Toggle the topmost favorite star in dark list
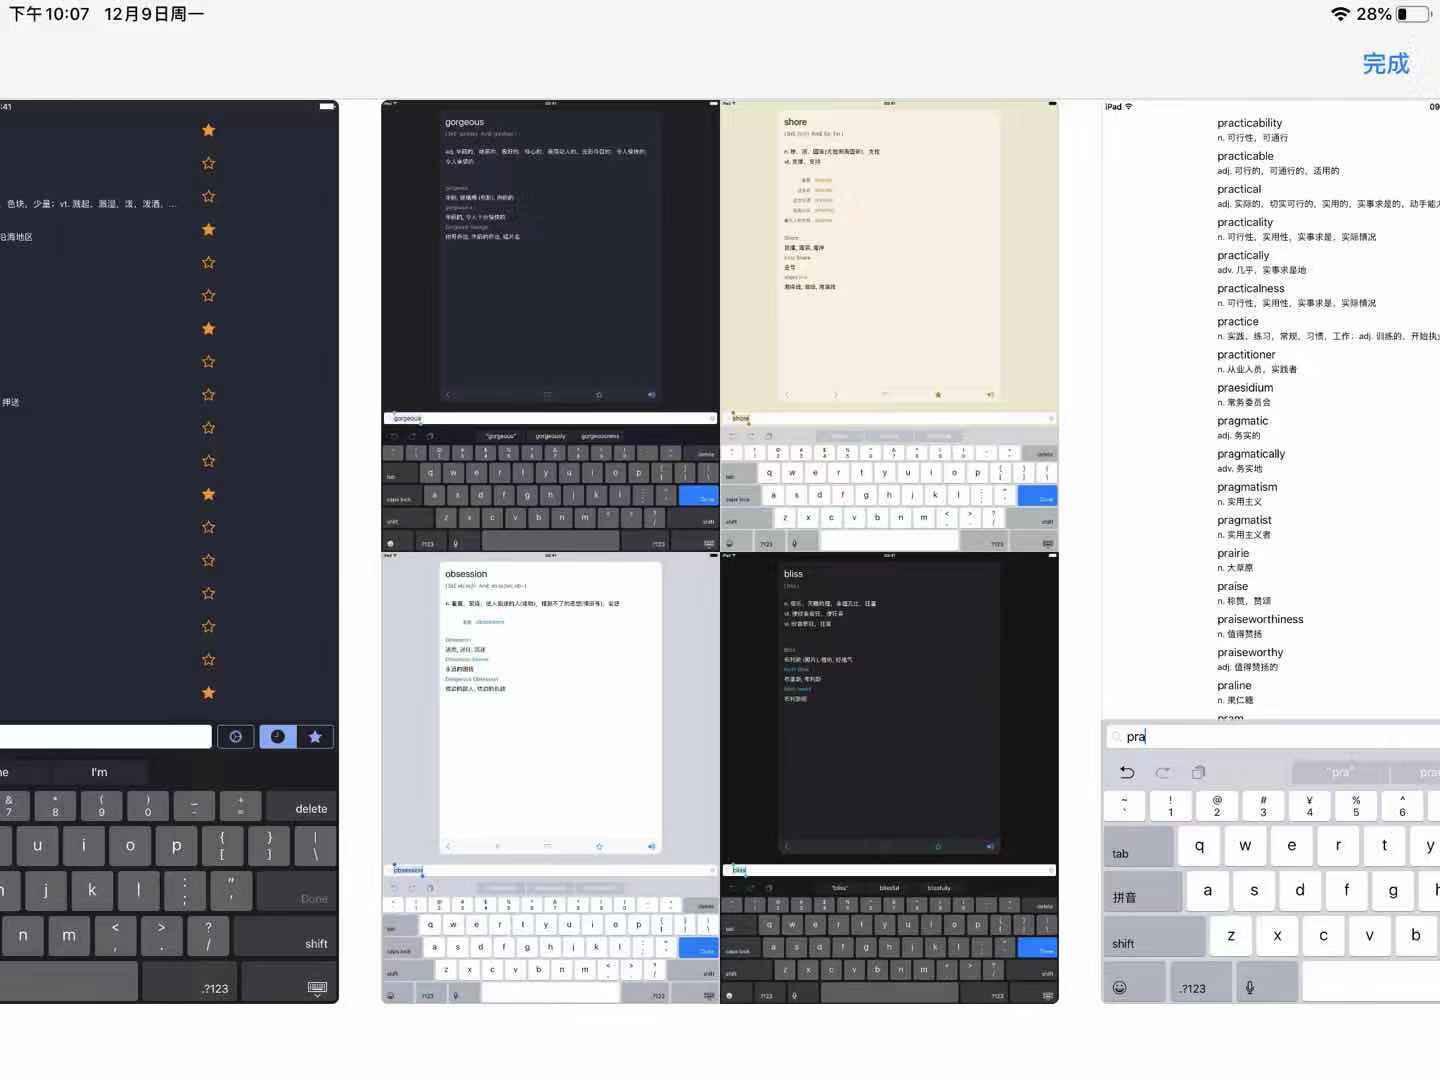 209,130
